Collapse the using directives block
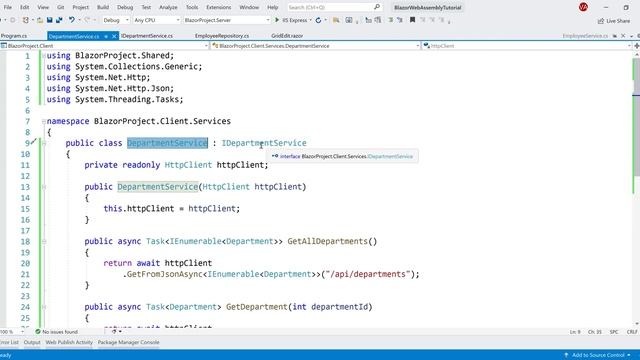This screenshot has width=640, height=360. tap(44, 56)
